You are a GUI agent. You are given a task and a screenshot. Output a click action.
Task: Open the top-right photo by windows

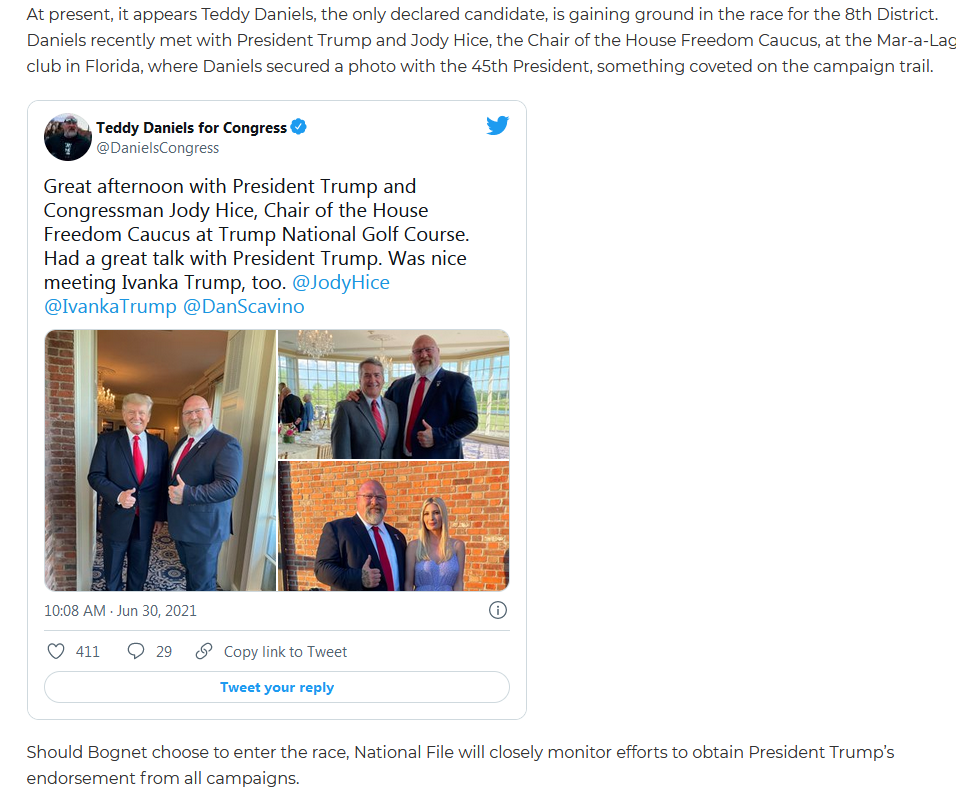coord(394,394)
